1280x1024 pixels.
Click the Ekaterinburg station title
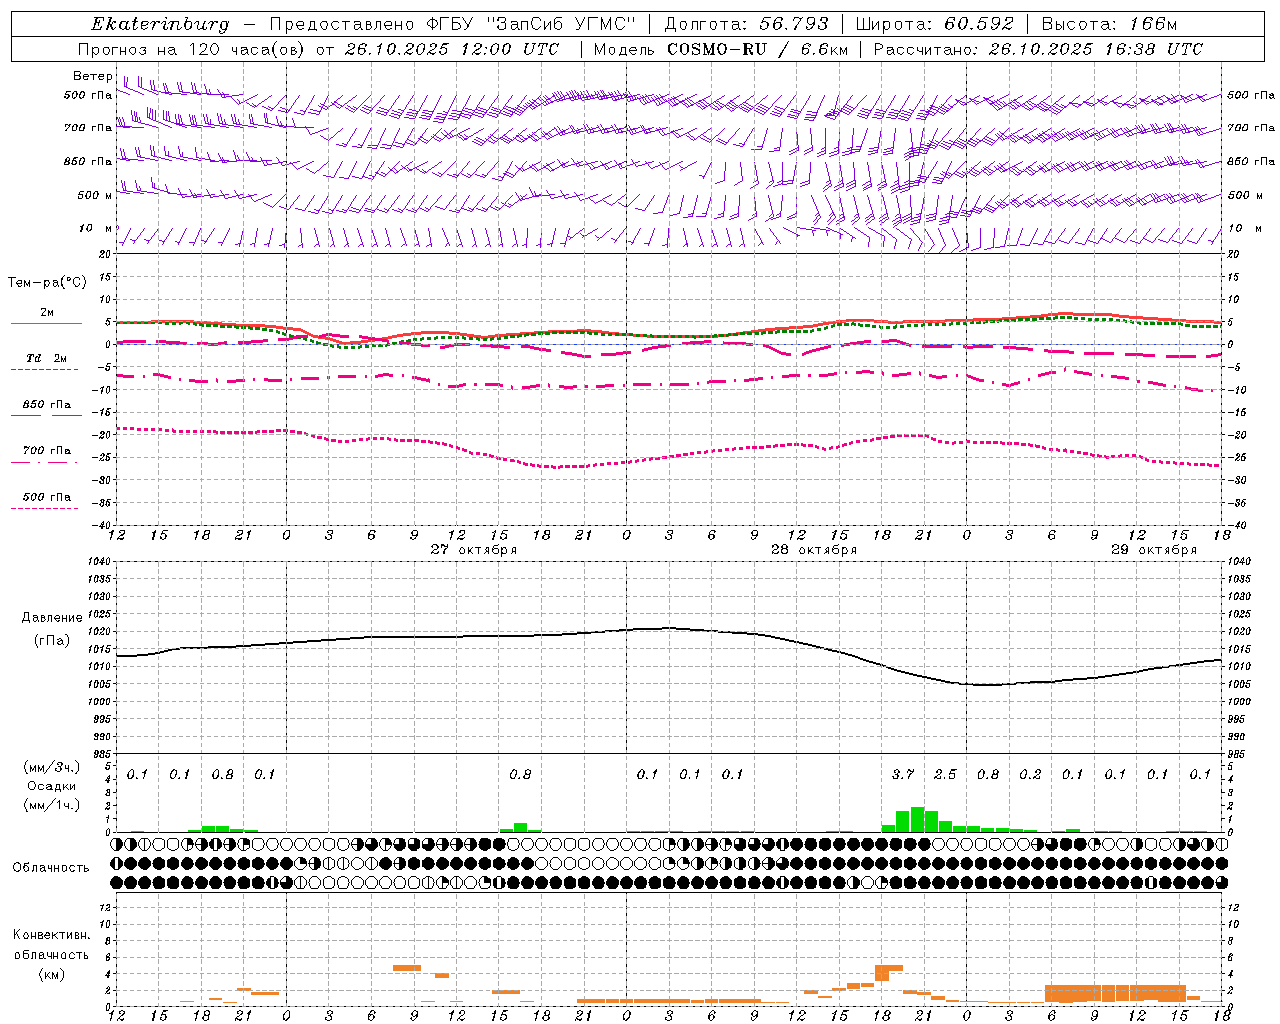click(x=160, y=24)
